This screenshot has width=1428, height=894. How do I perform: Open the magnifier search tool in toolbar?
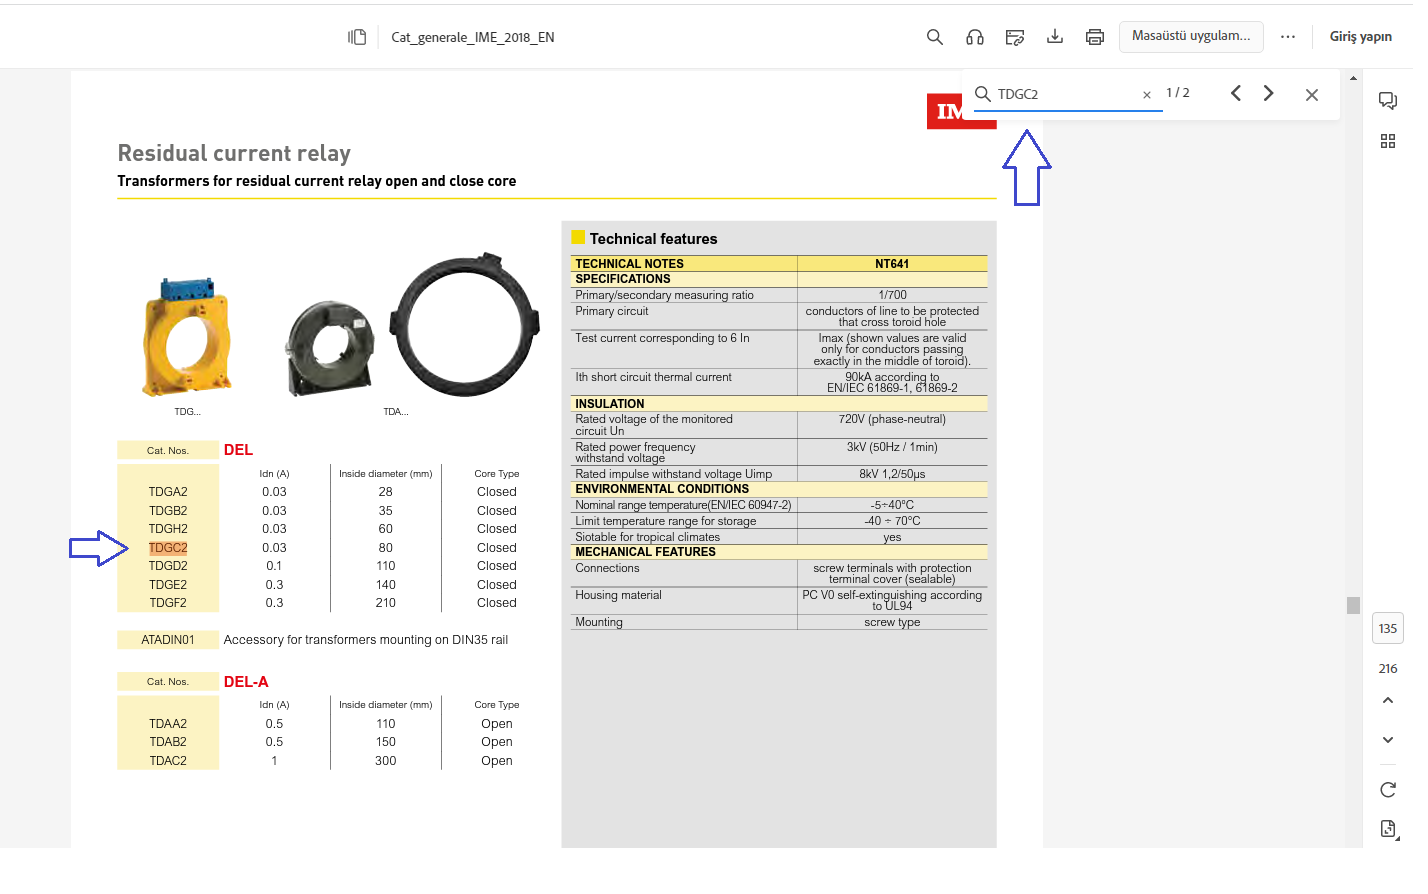pyautogui.click(x=935, y=37)
